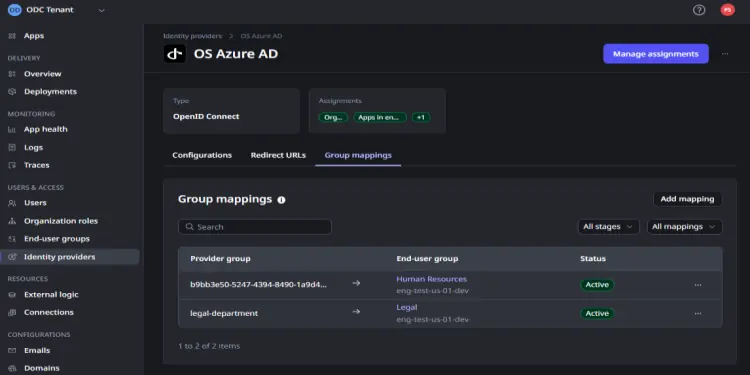Image resolution: width=750 pixels, height=375 pixels.
Task: Click the Group mappings info icon
Action: coord(281,200)
